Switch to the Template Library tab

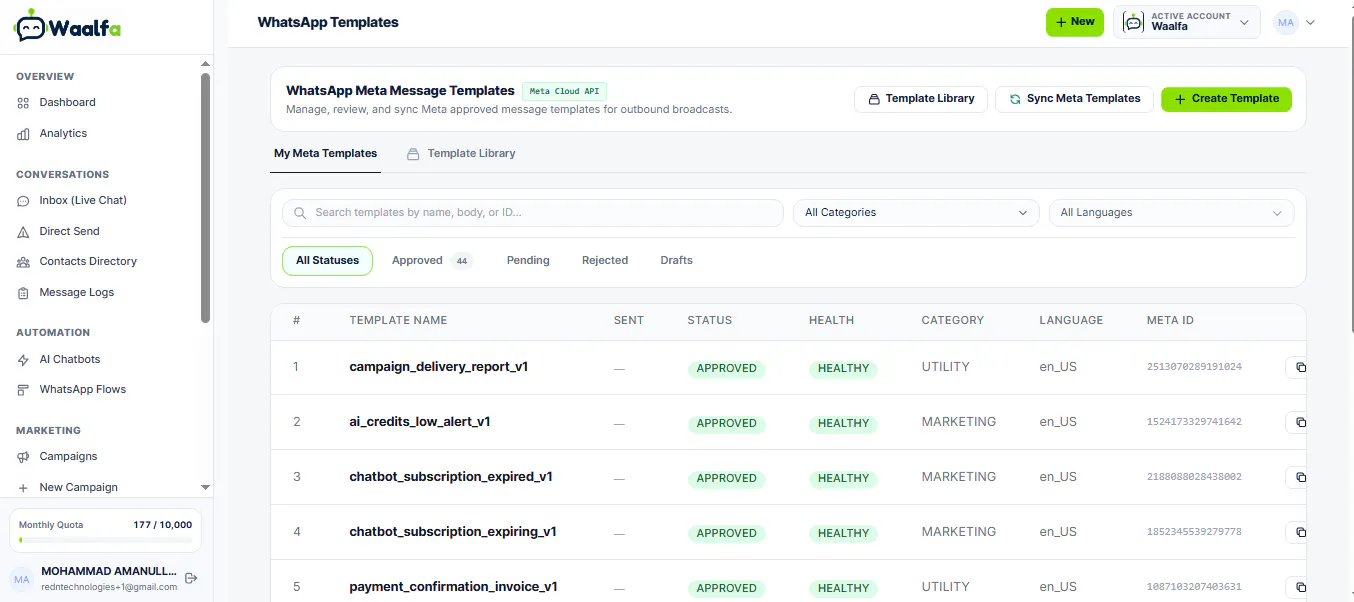[x=461, y=154]
